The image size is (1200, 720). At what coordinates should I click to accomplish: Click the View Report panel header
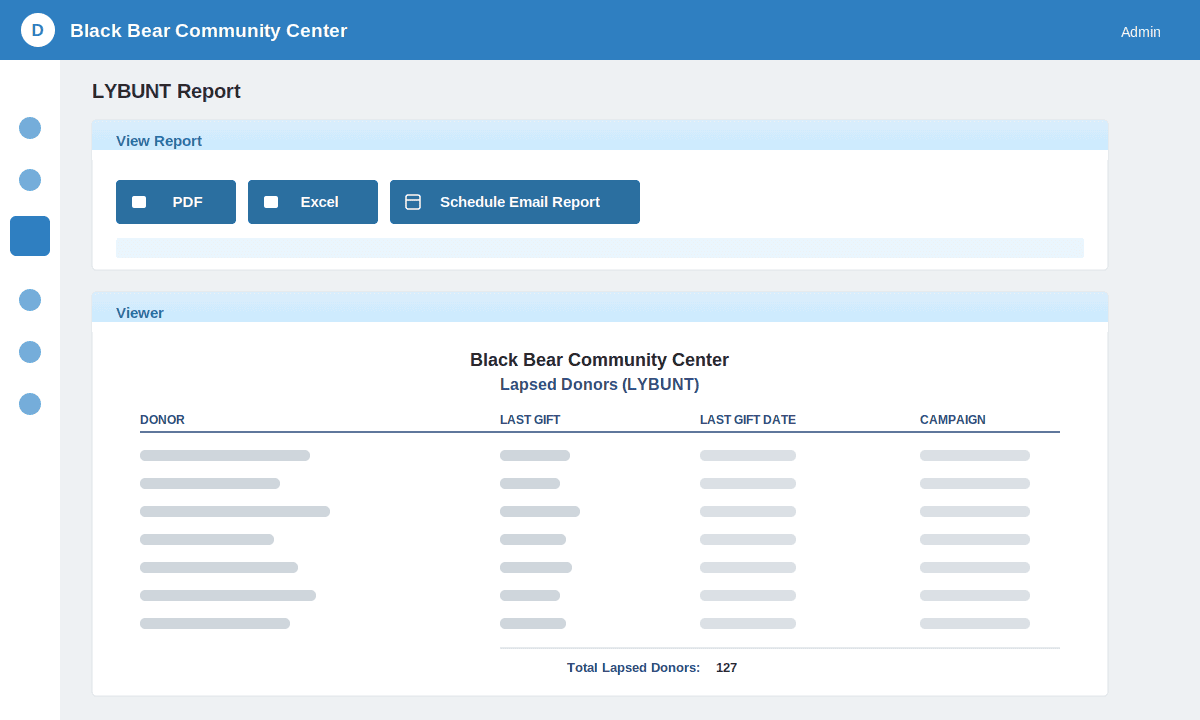pyautogui.click(x=600, y=135)
